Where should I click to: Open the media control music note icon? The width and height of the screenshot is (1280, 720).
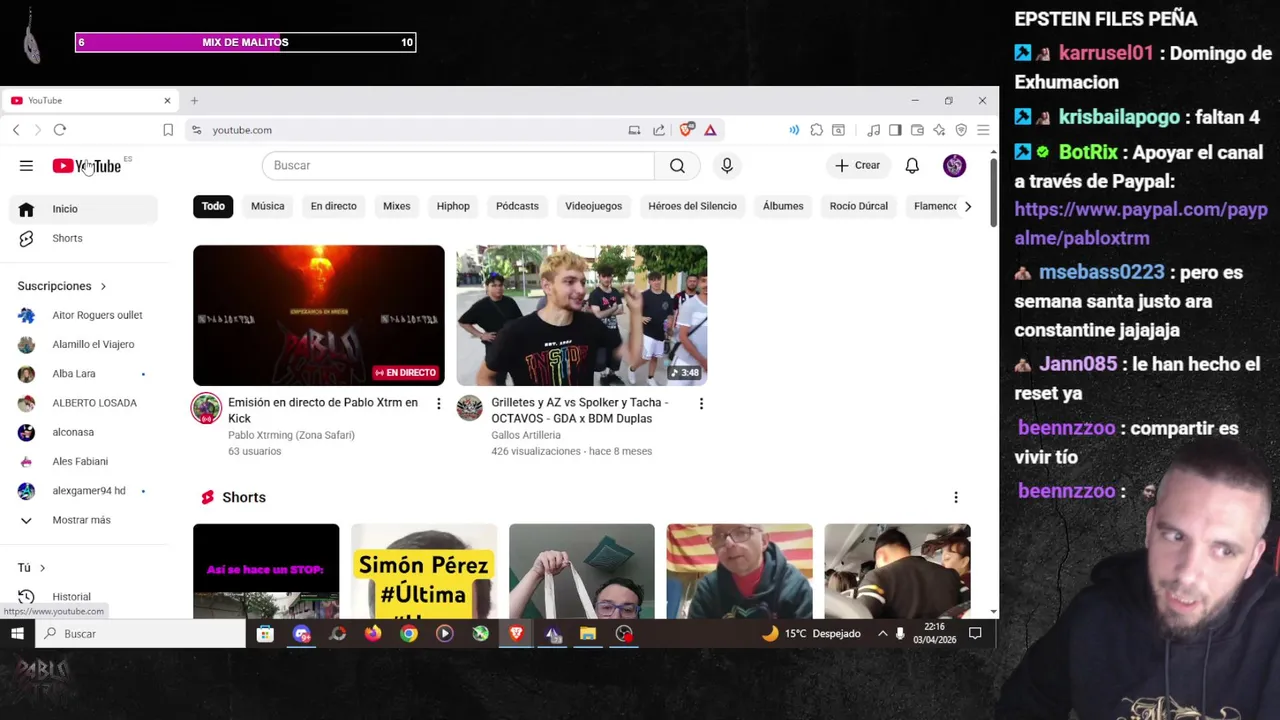(873, 130)
